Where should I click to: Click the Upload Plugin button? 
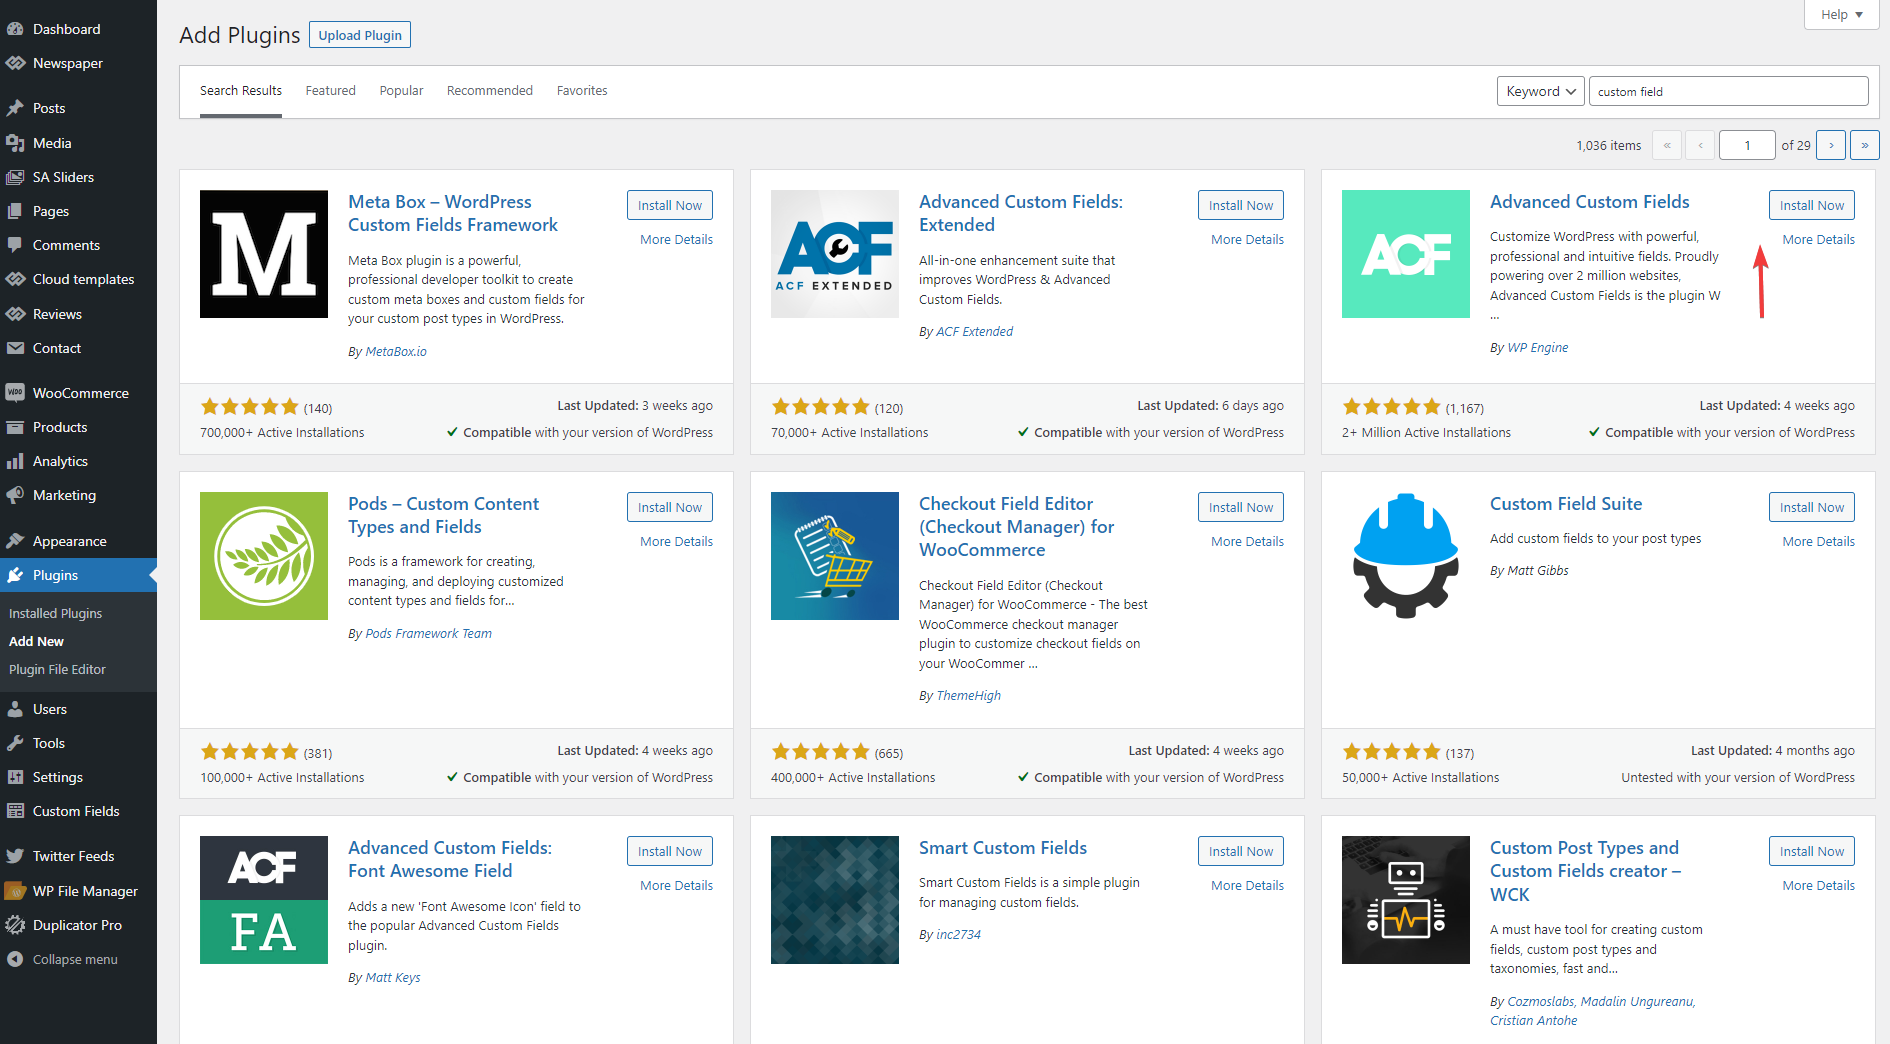point(360,35)
